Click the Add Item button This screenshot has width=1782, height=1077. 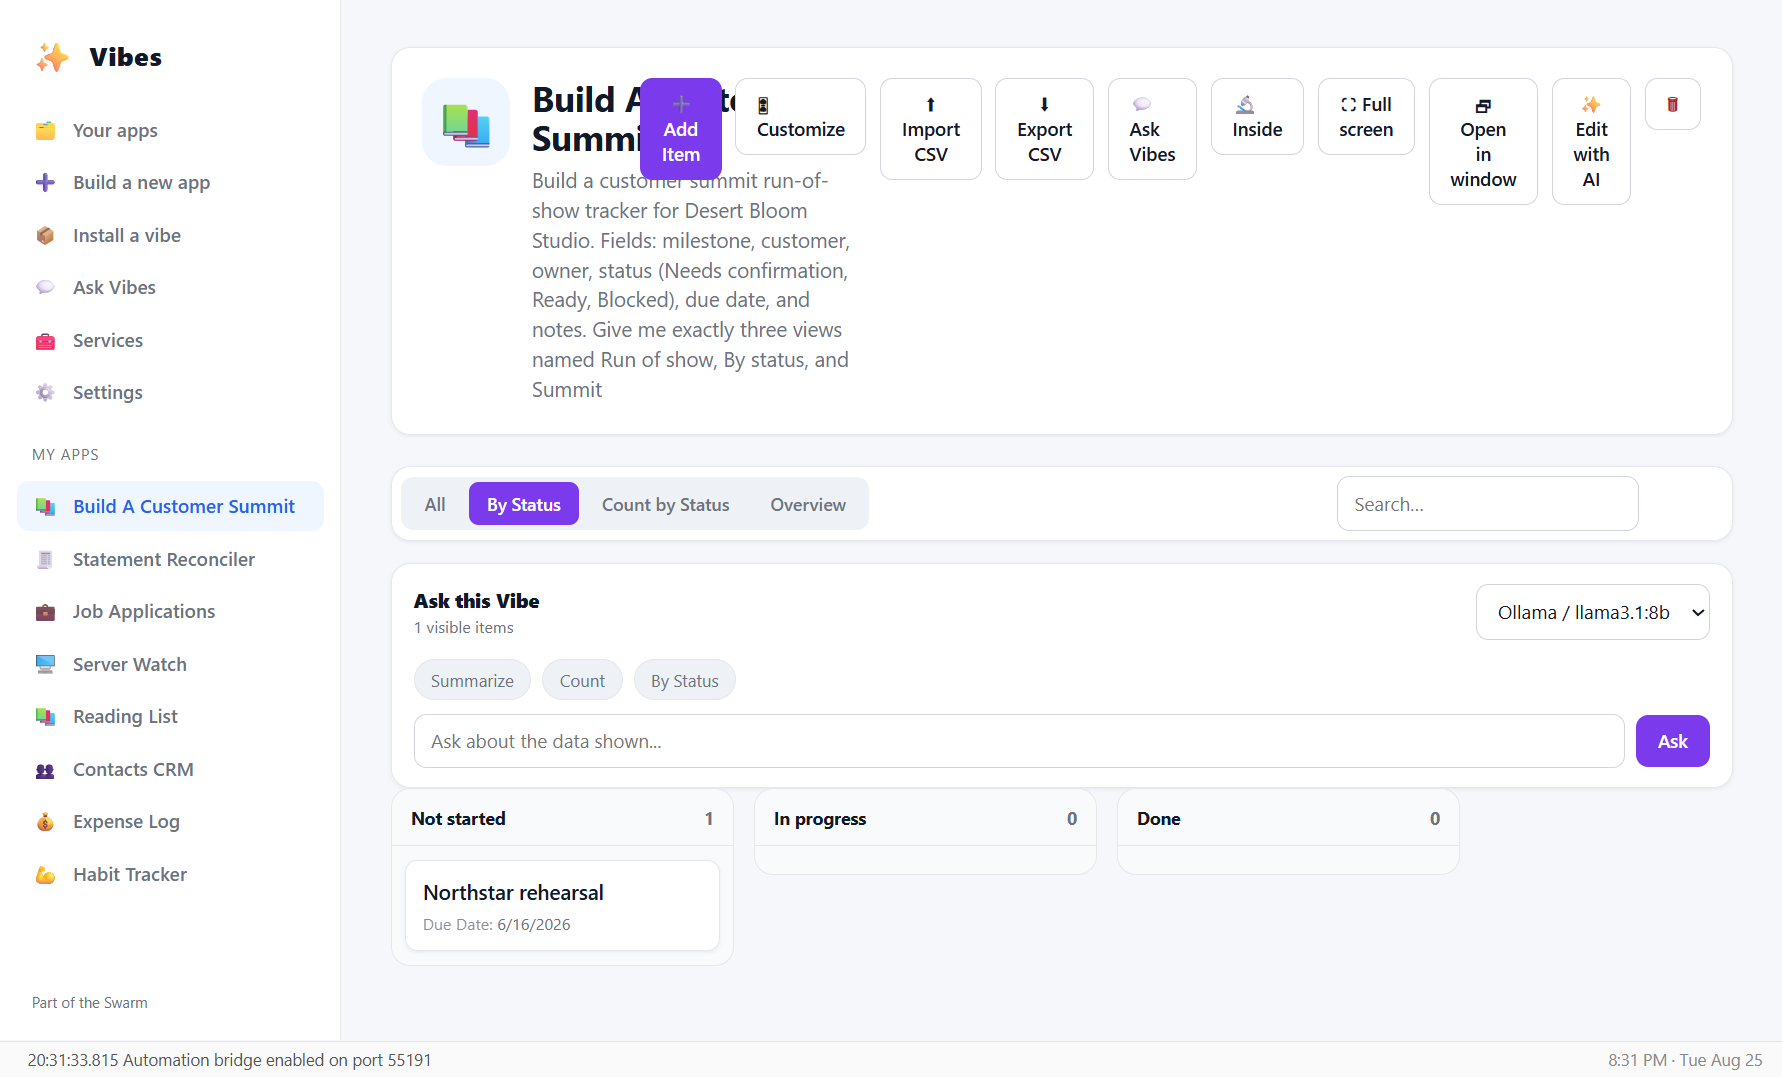pyautogui.click(x=681, y=129)
